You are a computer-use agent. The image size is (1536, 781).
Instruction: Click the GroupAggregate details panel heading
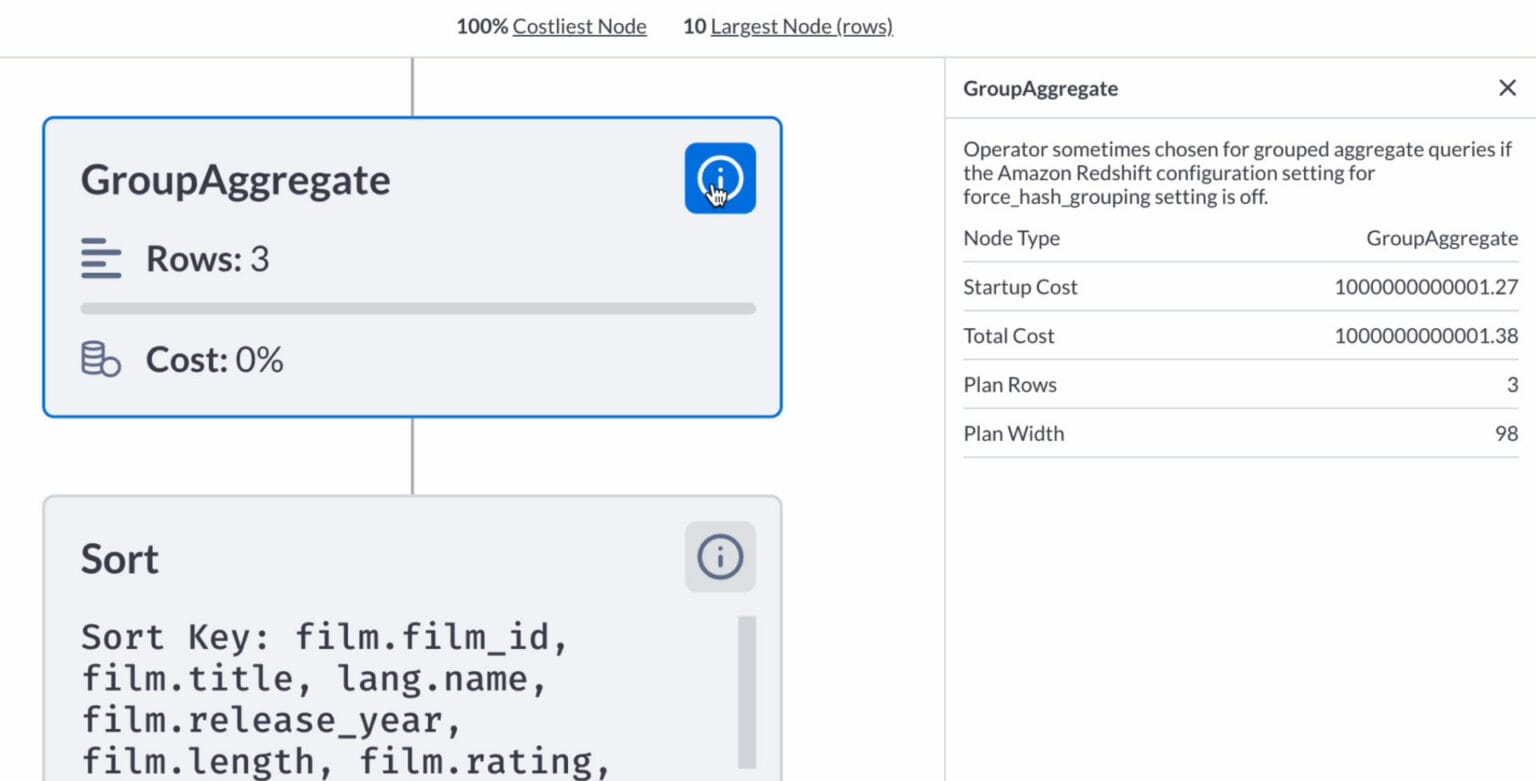1040,89
